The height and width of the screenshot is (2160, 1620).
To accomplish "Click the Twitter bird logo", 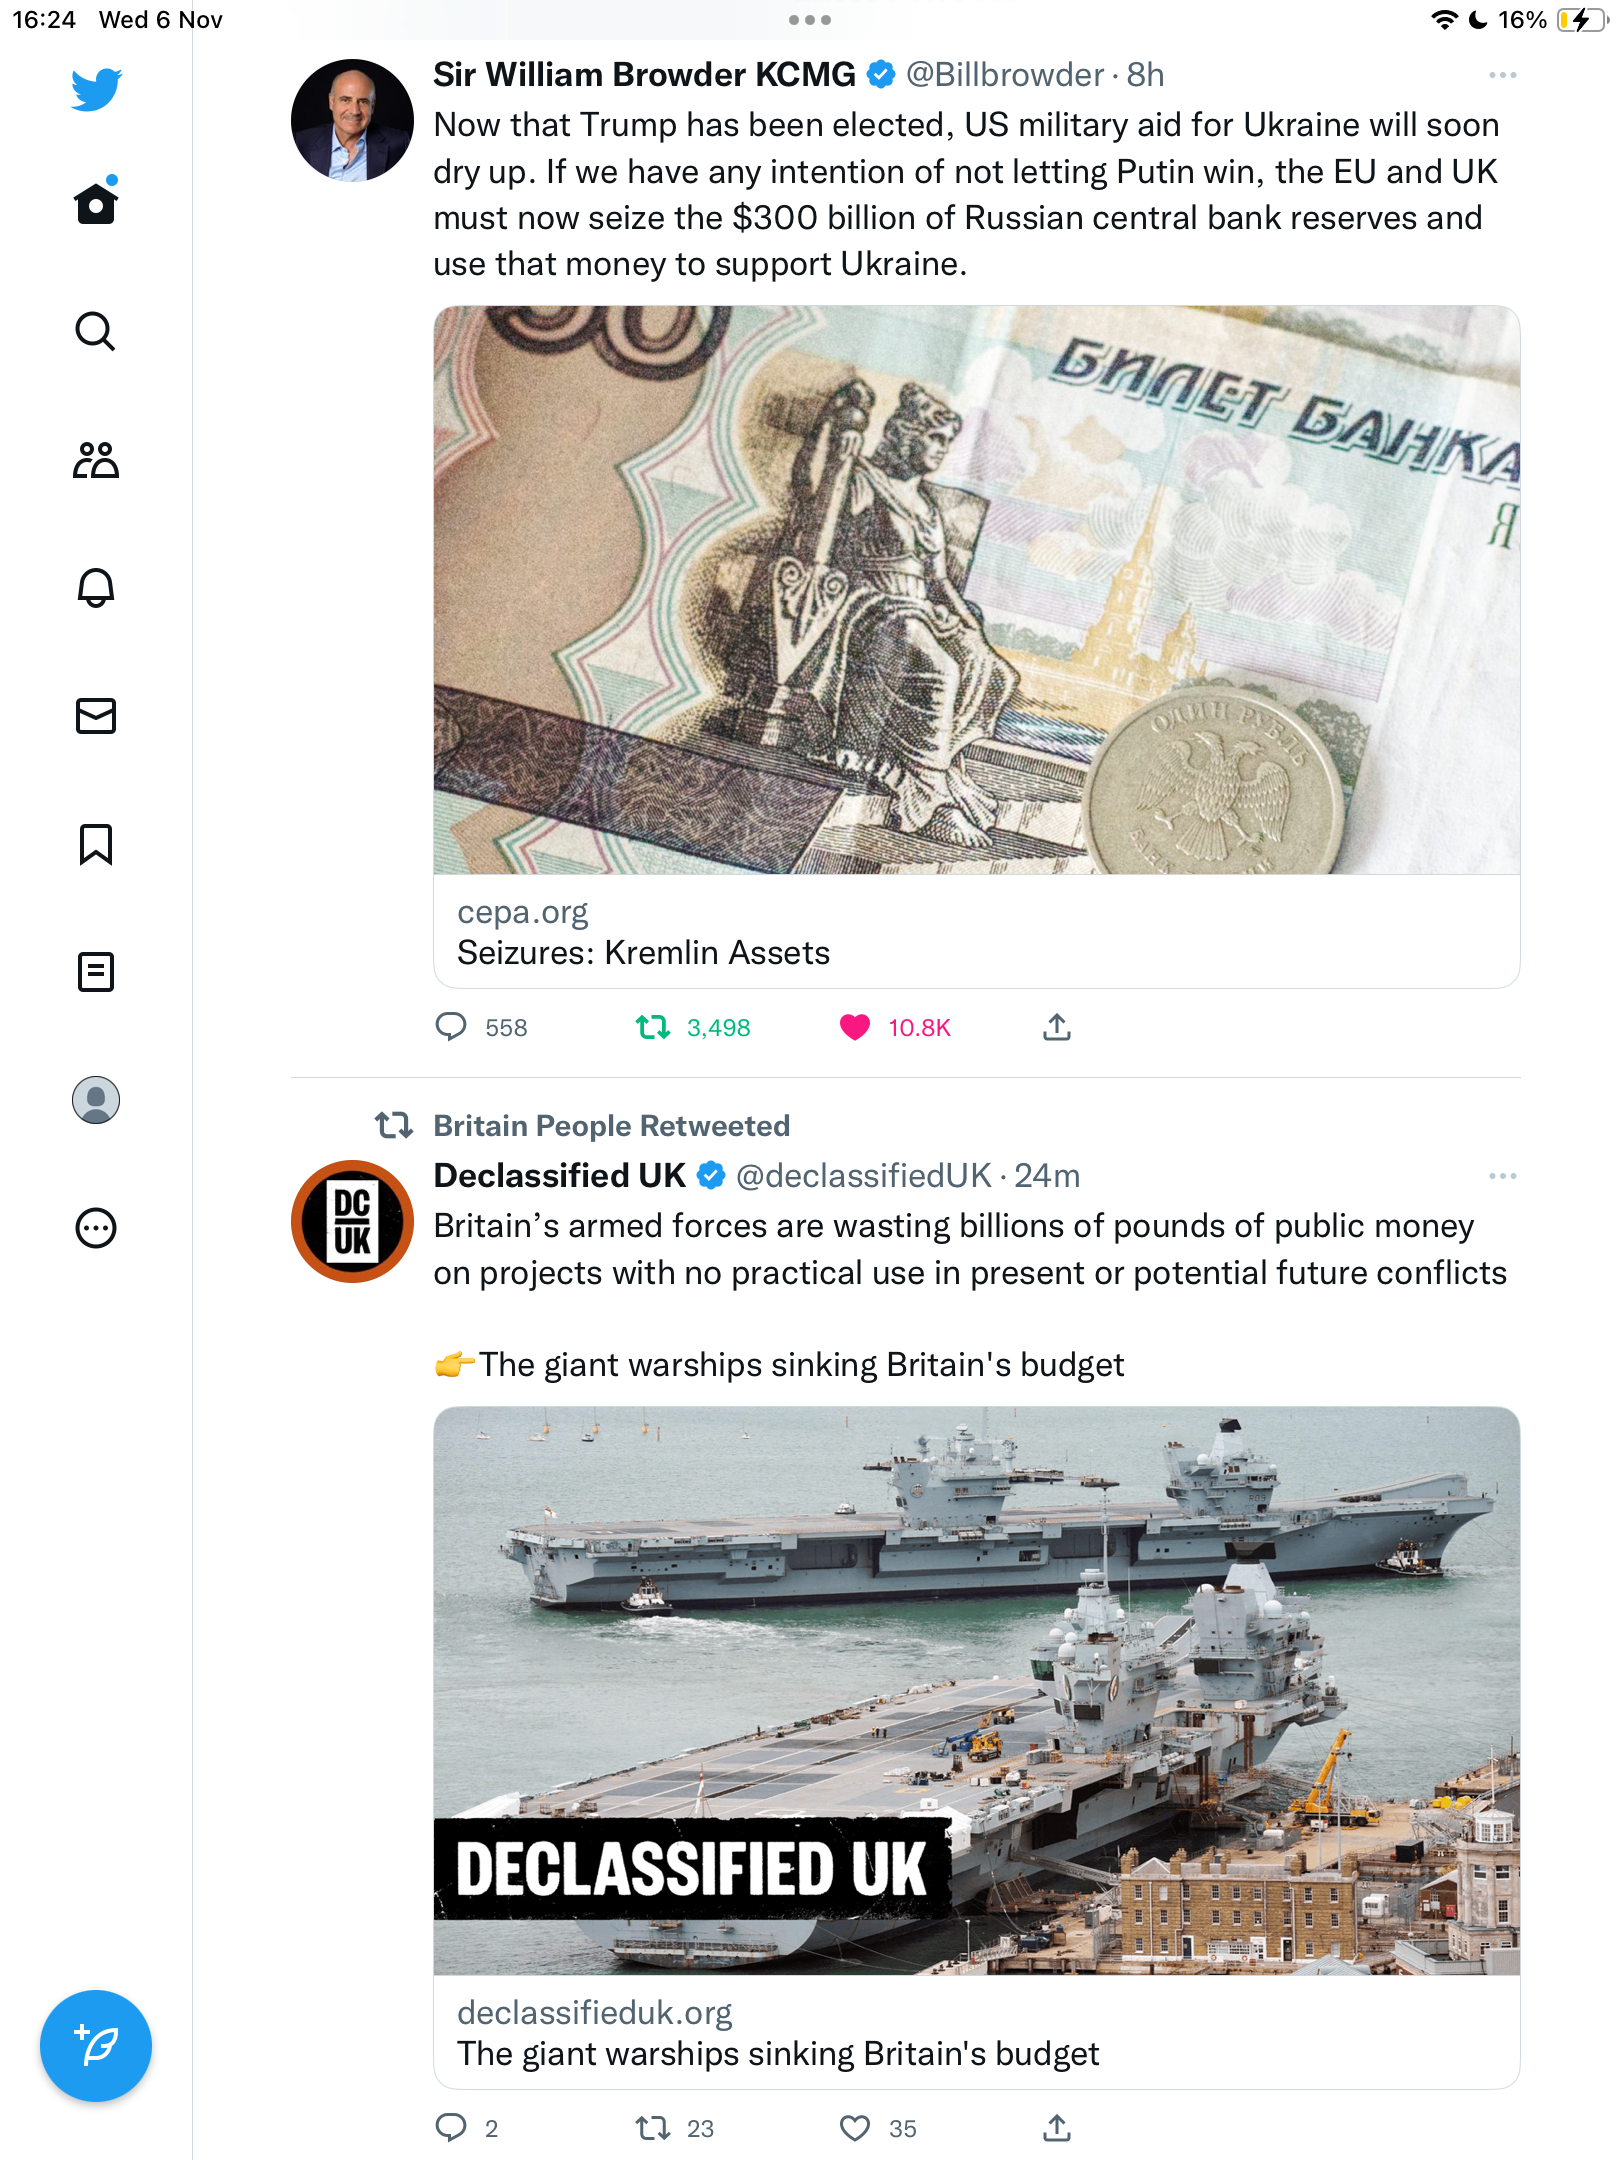I will pos(96,89).
